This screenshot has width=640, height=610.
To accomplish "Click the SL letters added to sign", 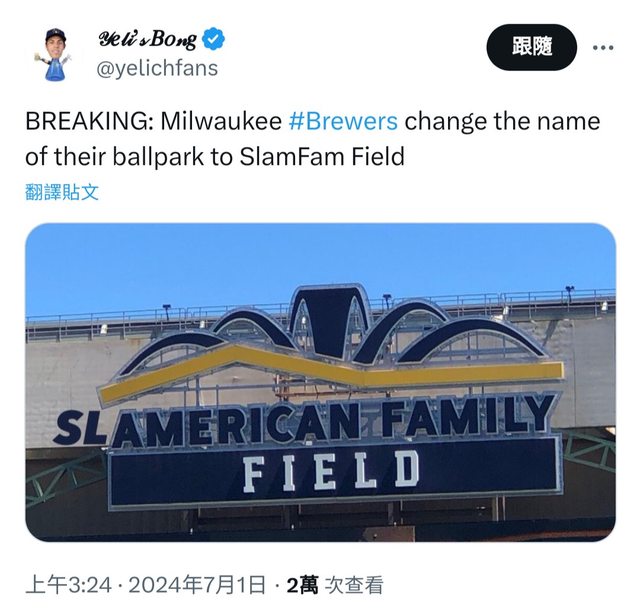I will [x=80, y=427].
